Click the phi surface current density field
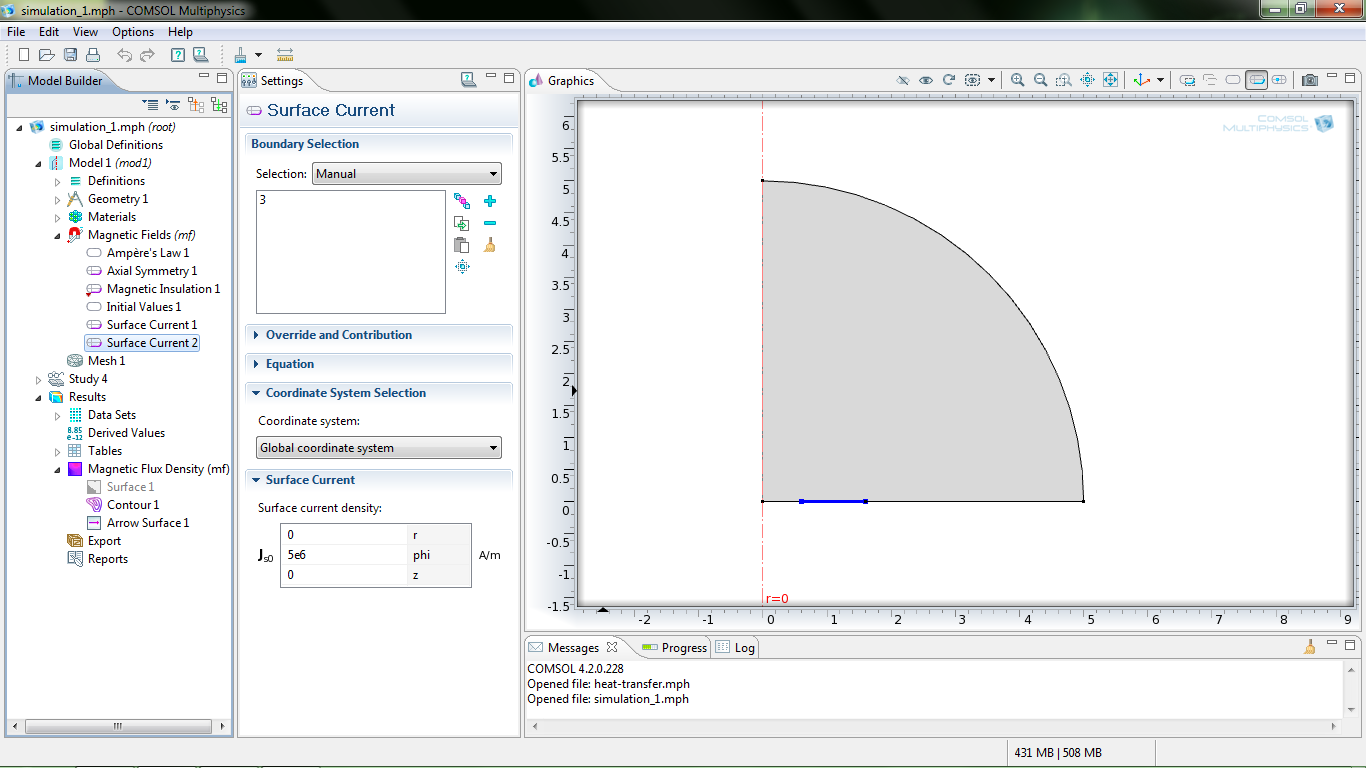This screenshot has width=1366, height=768. click(344, 554)
